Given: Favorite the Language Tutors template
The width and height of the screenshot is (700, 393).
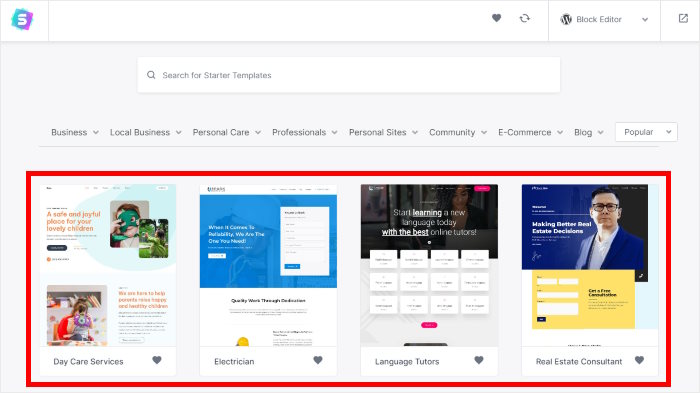Looking at the screenshot, I should [x=479, y=360].
